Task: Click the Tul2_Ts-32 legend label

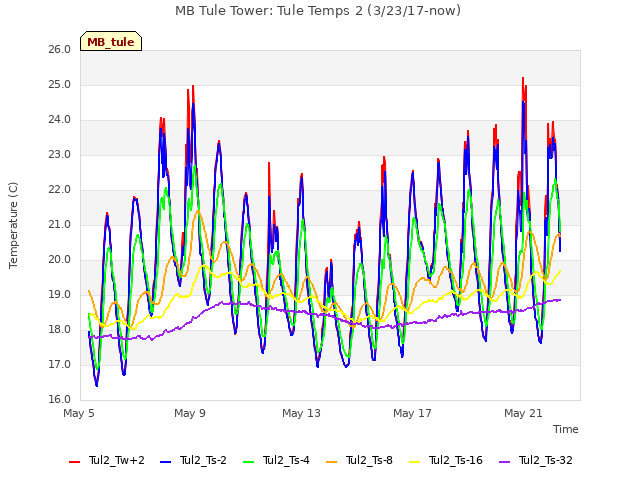Action: coord(546,460)
